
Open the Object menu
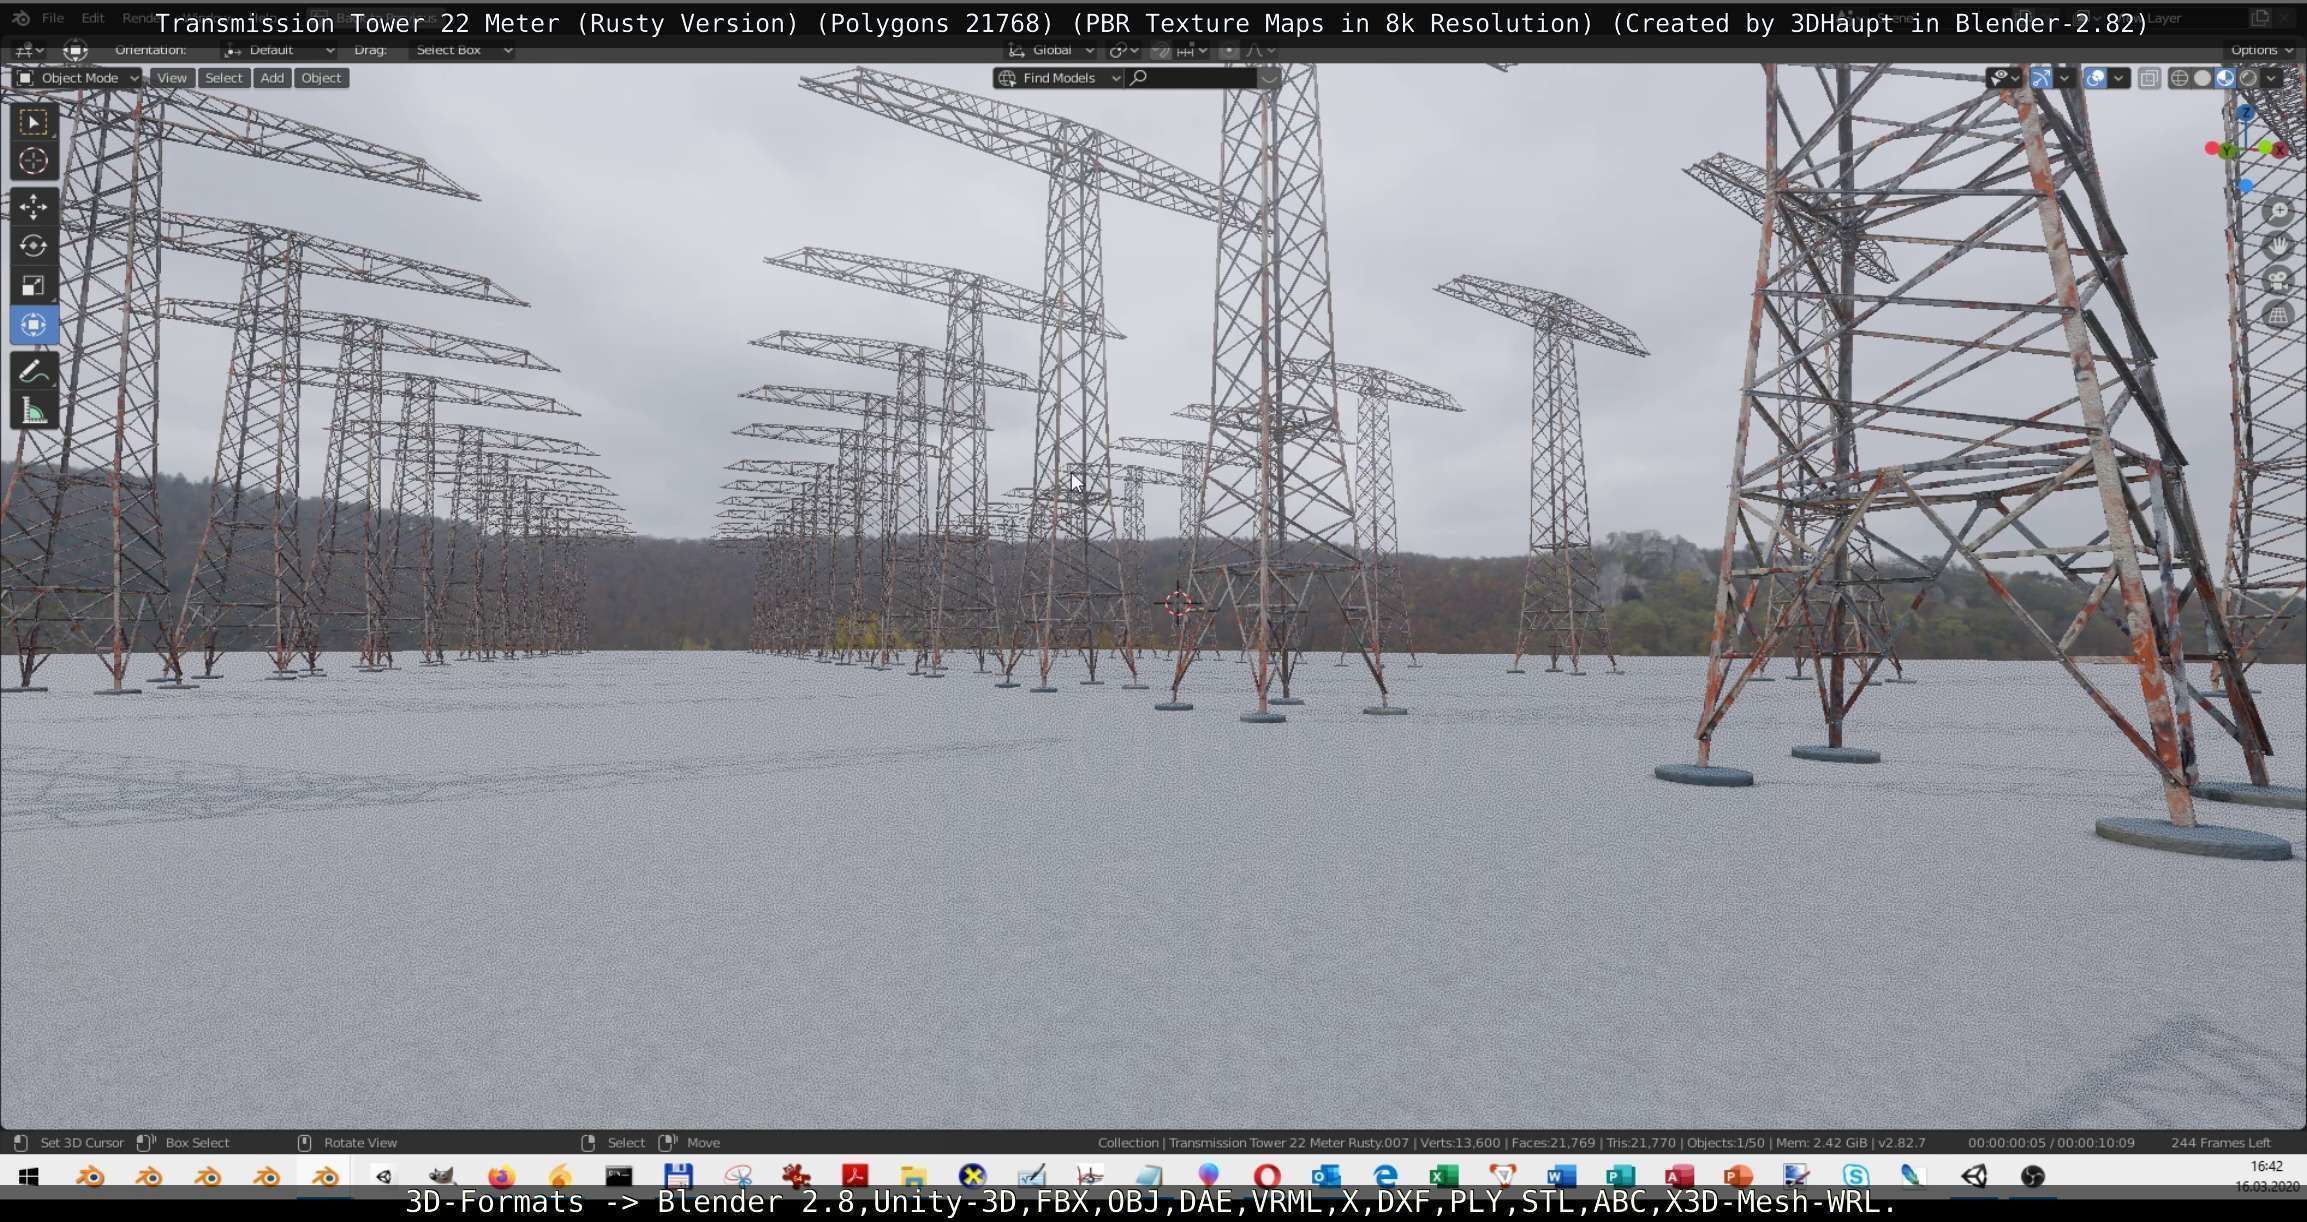click(321, 78)
